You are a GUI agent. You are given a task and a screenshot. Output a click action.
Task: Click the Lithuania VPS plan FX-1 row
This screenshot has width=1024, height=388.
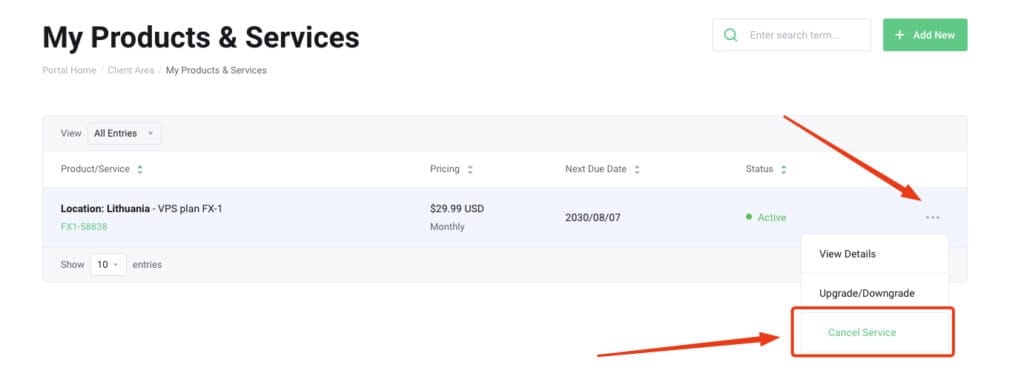[x=504, y=218]
